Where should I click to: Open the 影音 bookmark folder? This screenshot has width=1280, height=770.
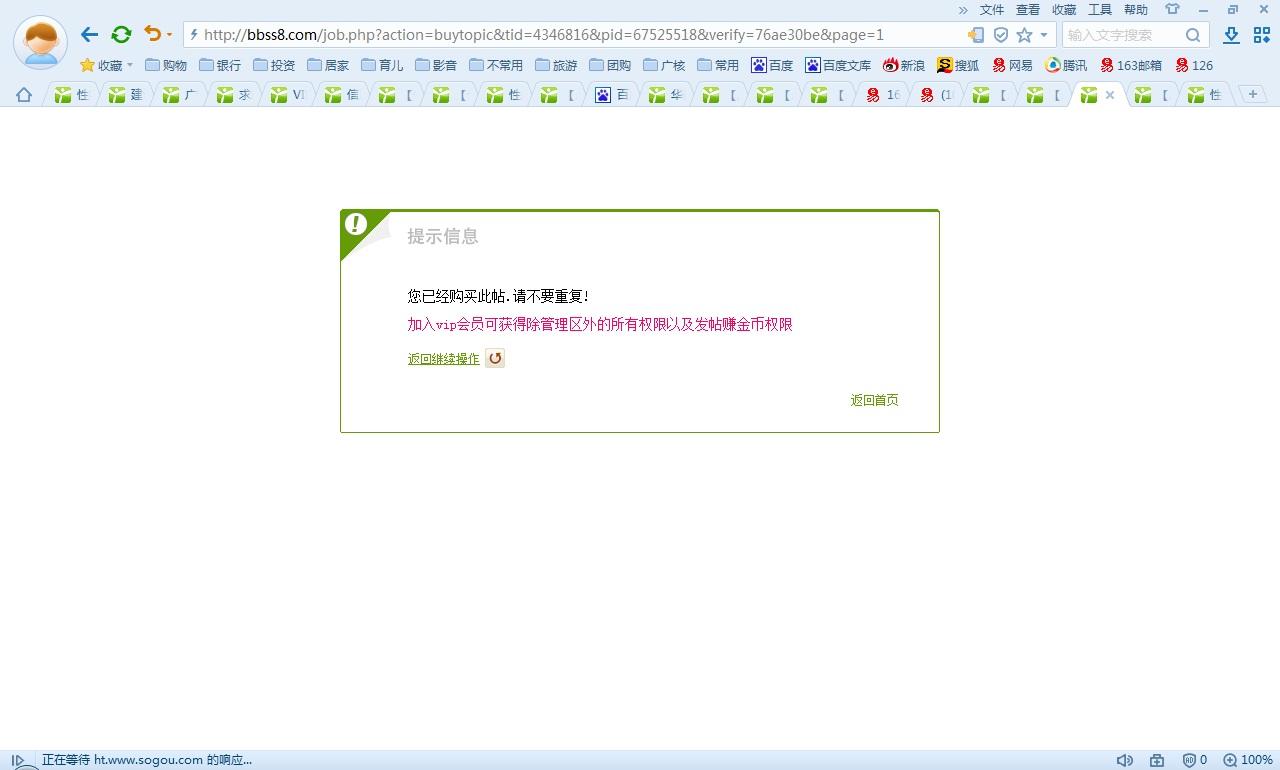point(436,65)
